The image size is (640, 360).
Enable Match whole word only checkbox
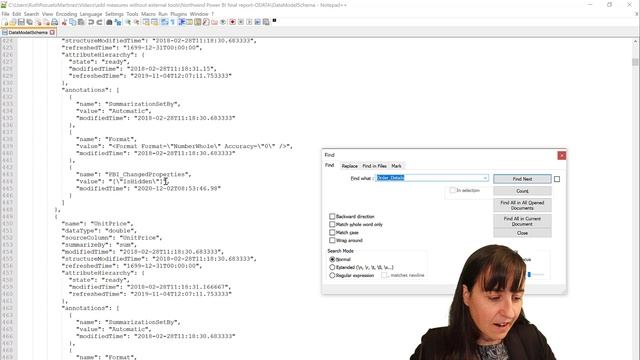[332, 224]
